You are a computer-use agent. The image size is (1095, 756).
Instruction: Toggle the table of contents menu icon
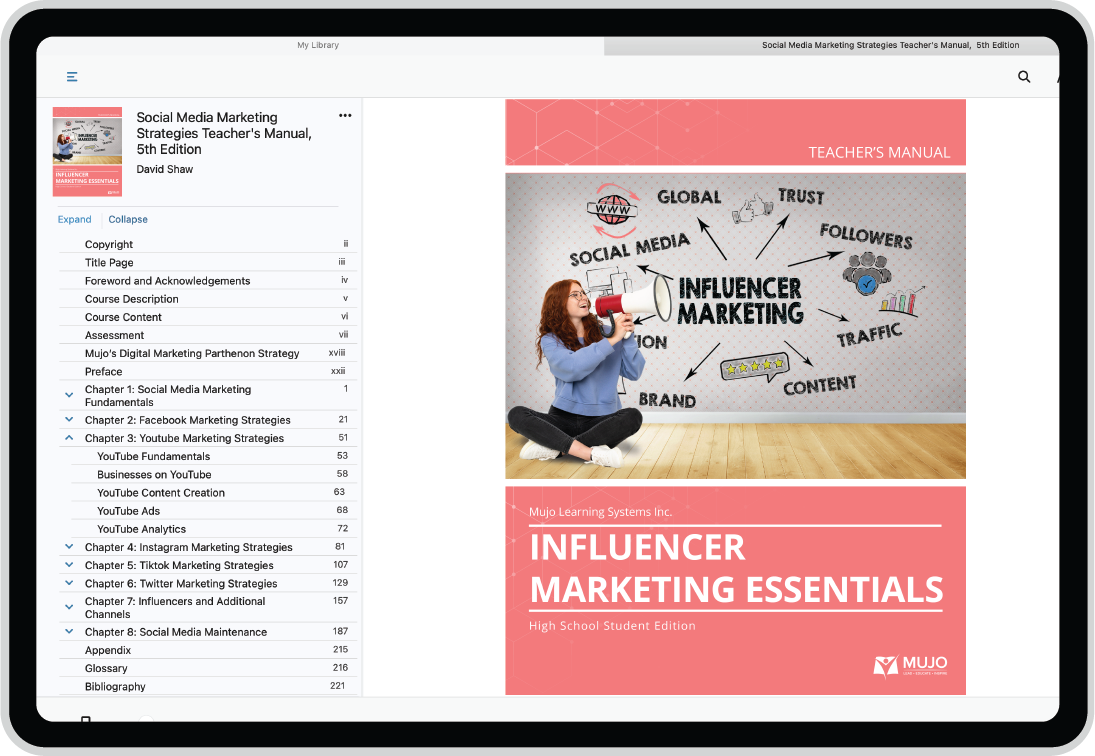[72, 77]
